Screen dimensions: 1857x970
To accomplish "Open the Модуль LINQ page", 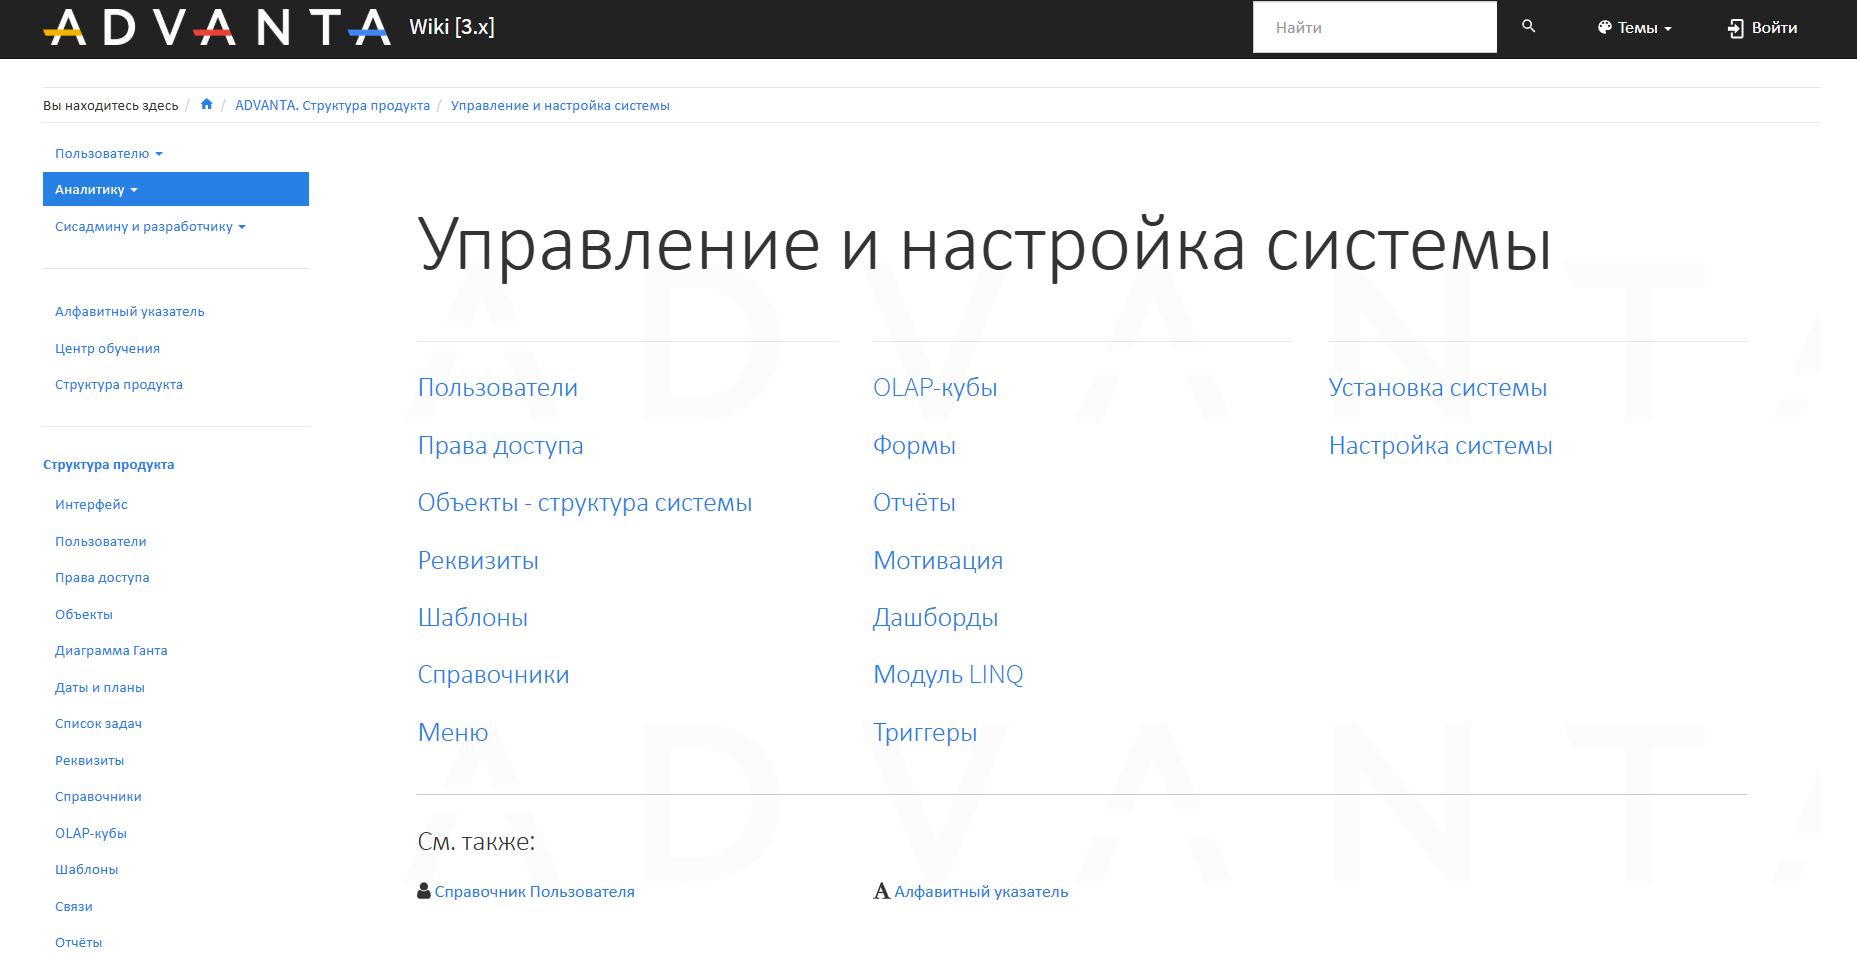I will 948,675.
